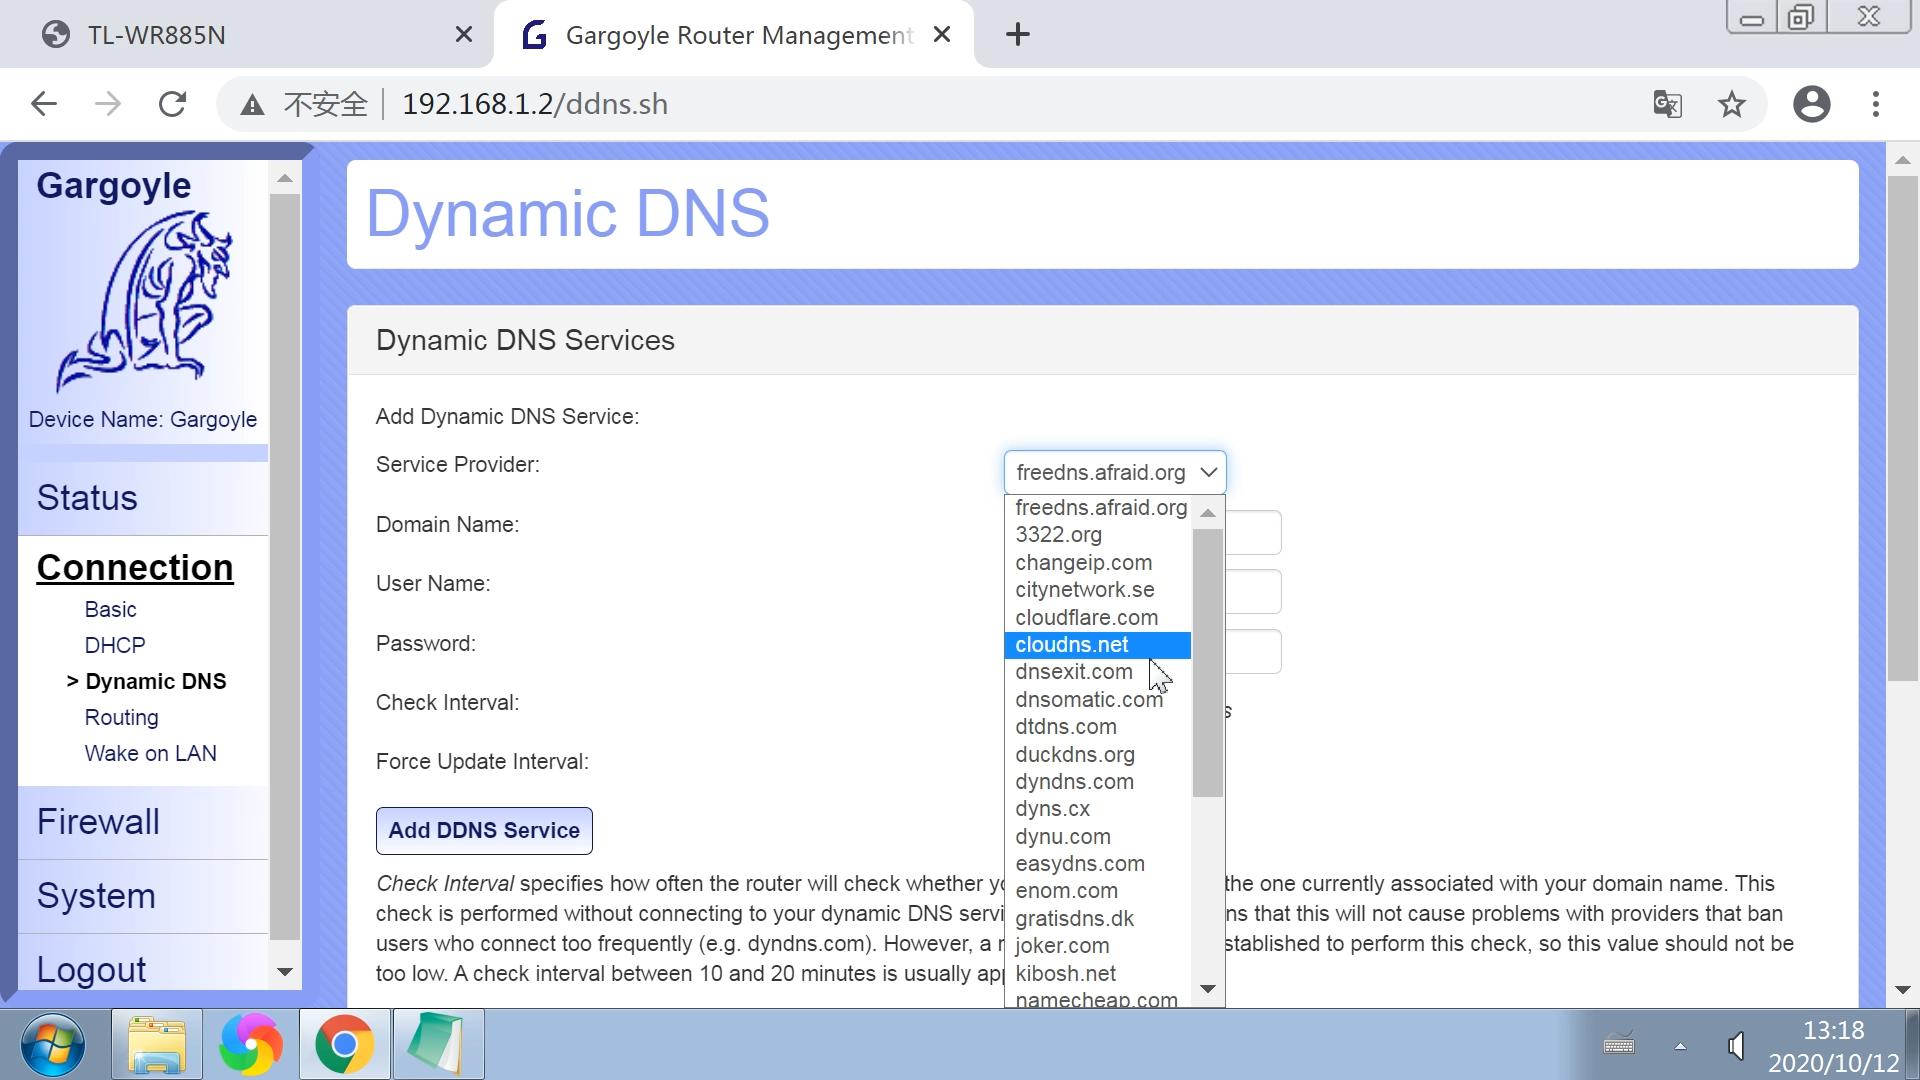Click the Google Translate page icon
The width and height of the screenshot is (1920, 1080).
click(x=1667, y=104)
